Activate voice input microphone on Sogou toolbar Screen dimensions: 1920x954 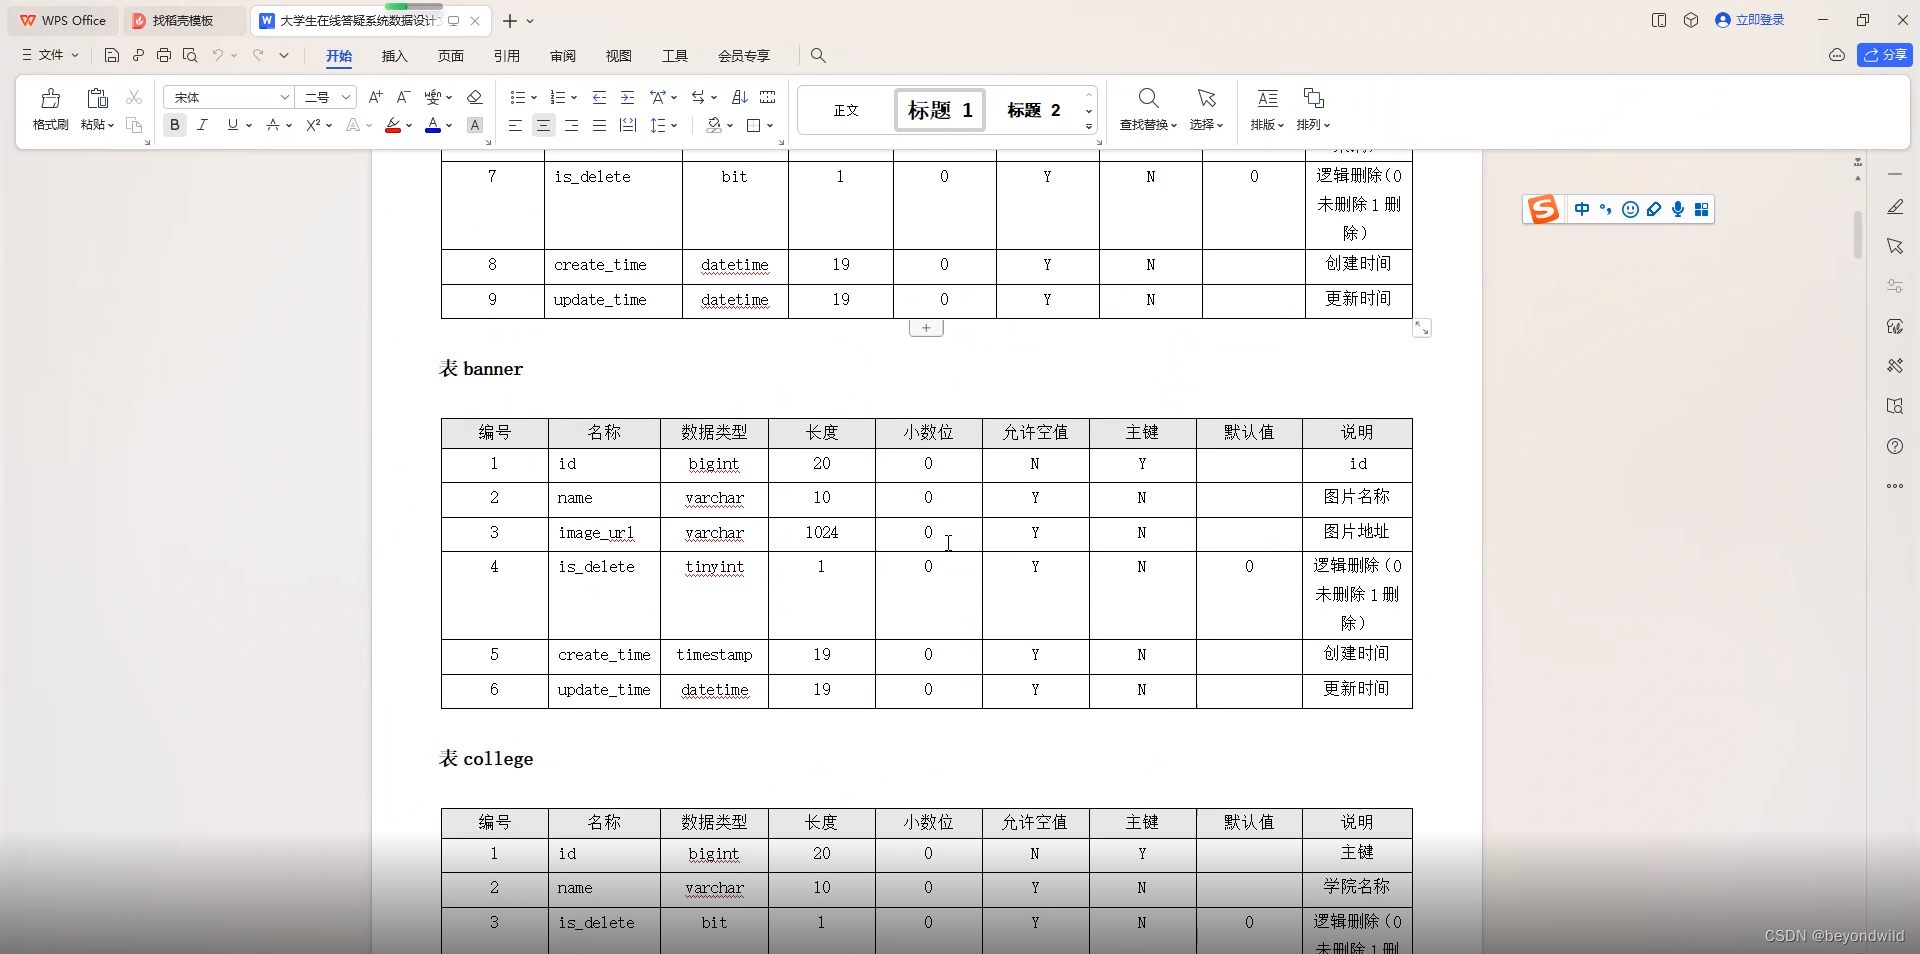pos(1679,210)
